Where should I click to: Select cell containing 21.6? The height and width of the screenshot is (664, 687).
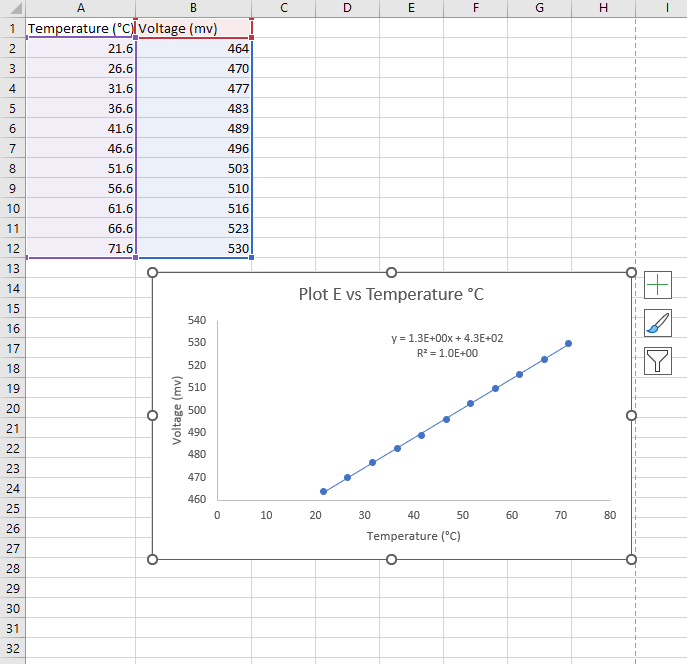point(81,48)
